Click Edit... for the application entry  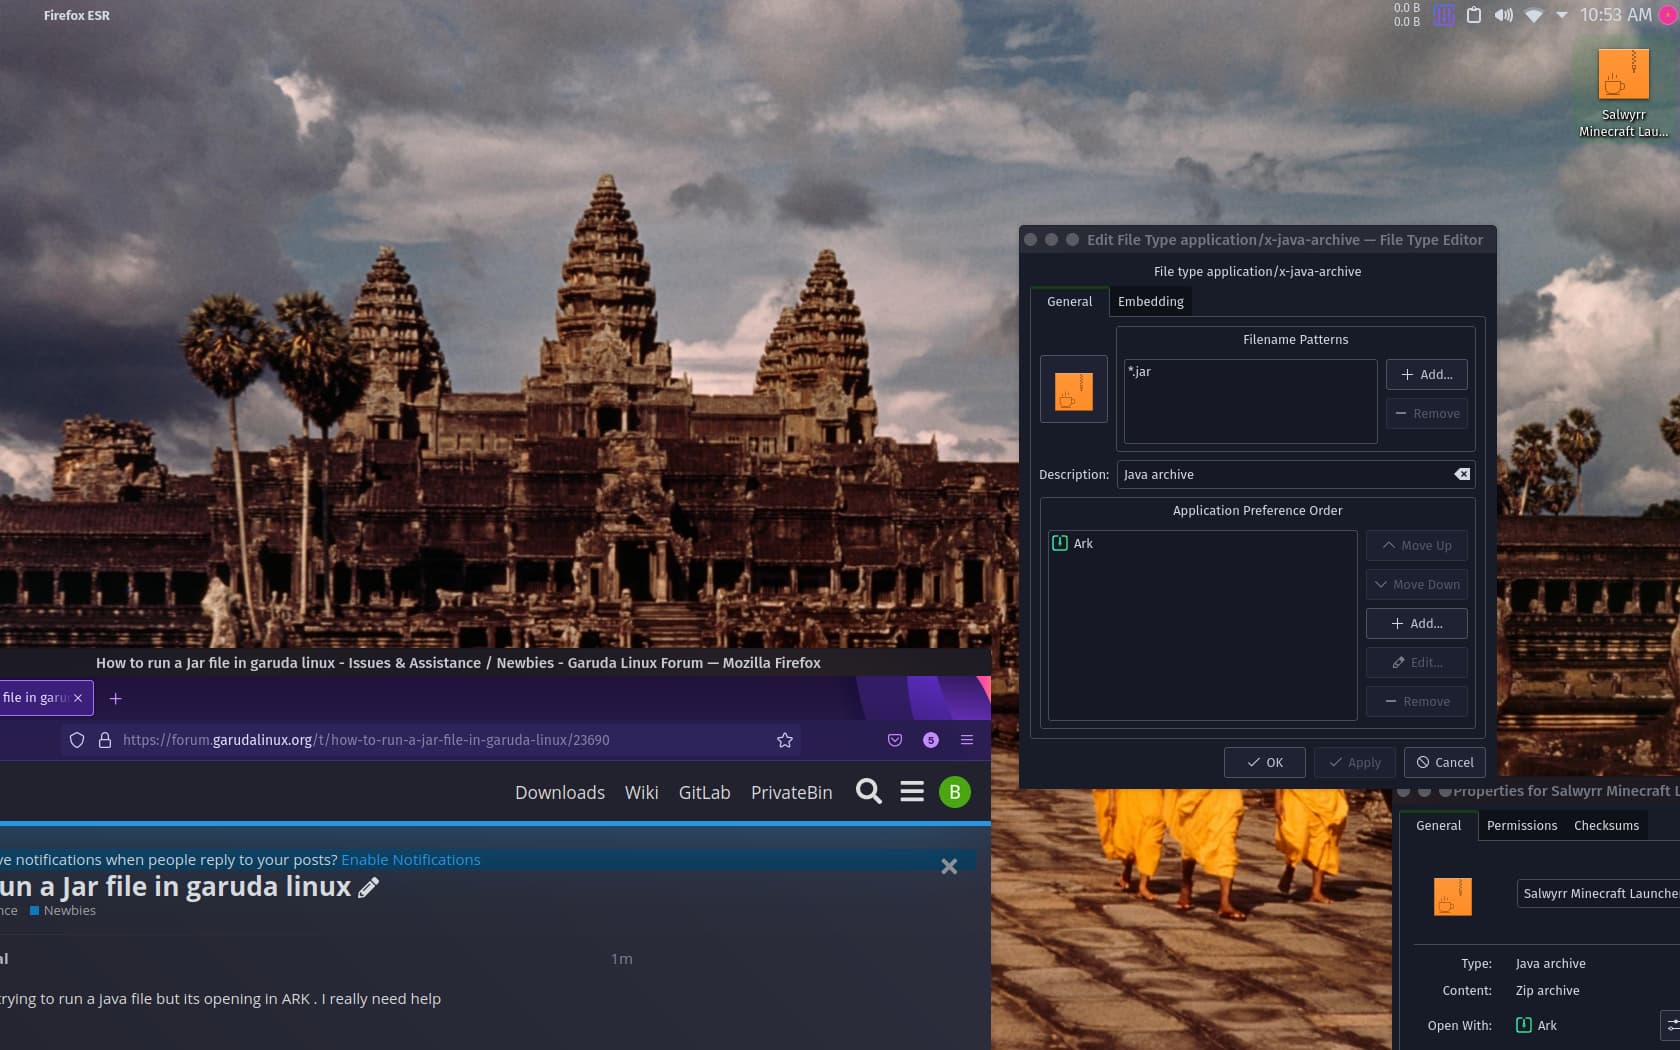coord(1416,662)
